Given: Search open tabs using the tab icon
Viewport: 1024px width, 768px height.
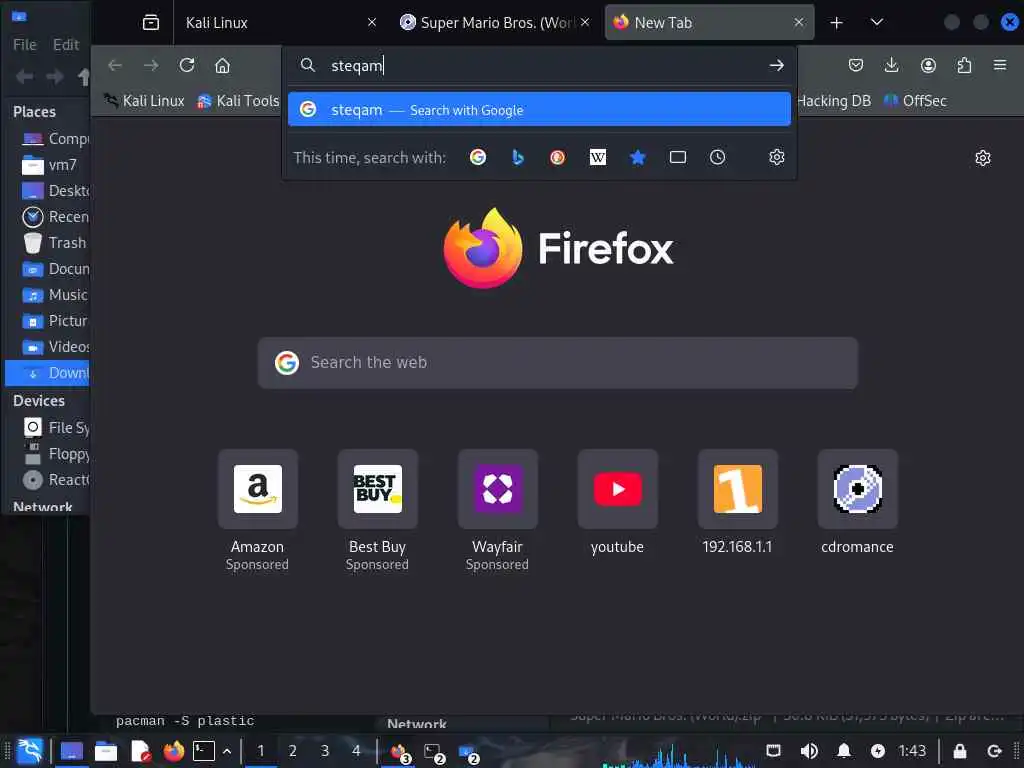Looking at the screenshot, I should coord(678,157).
